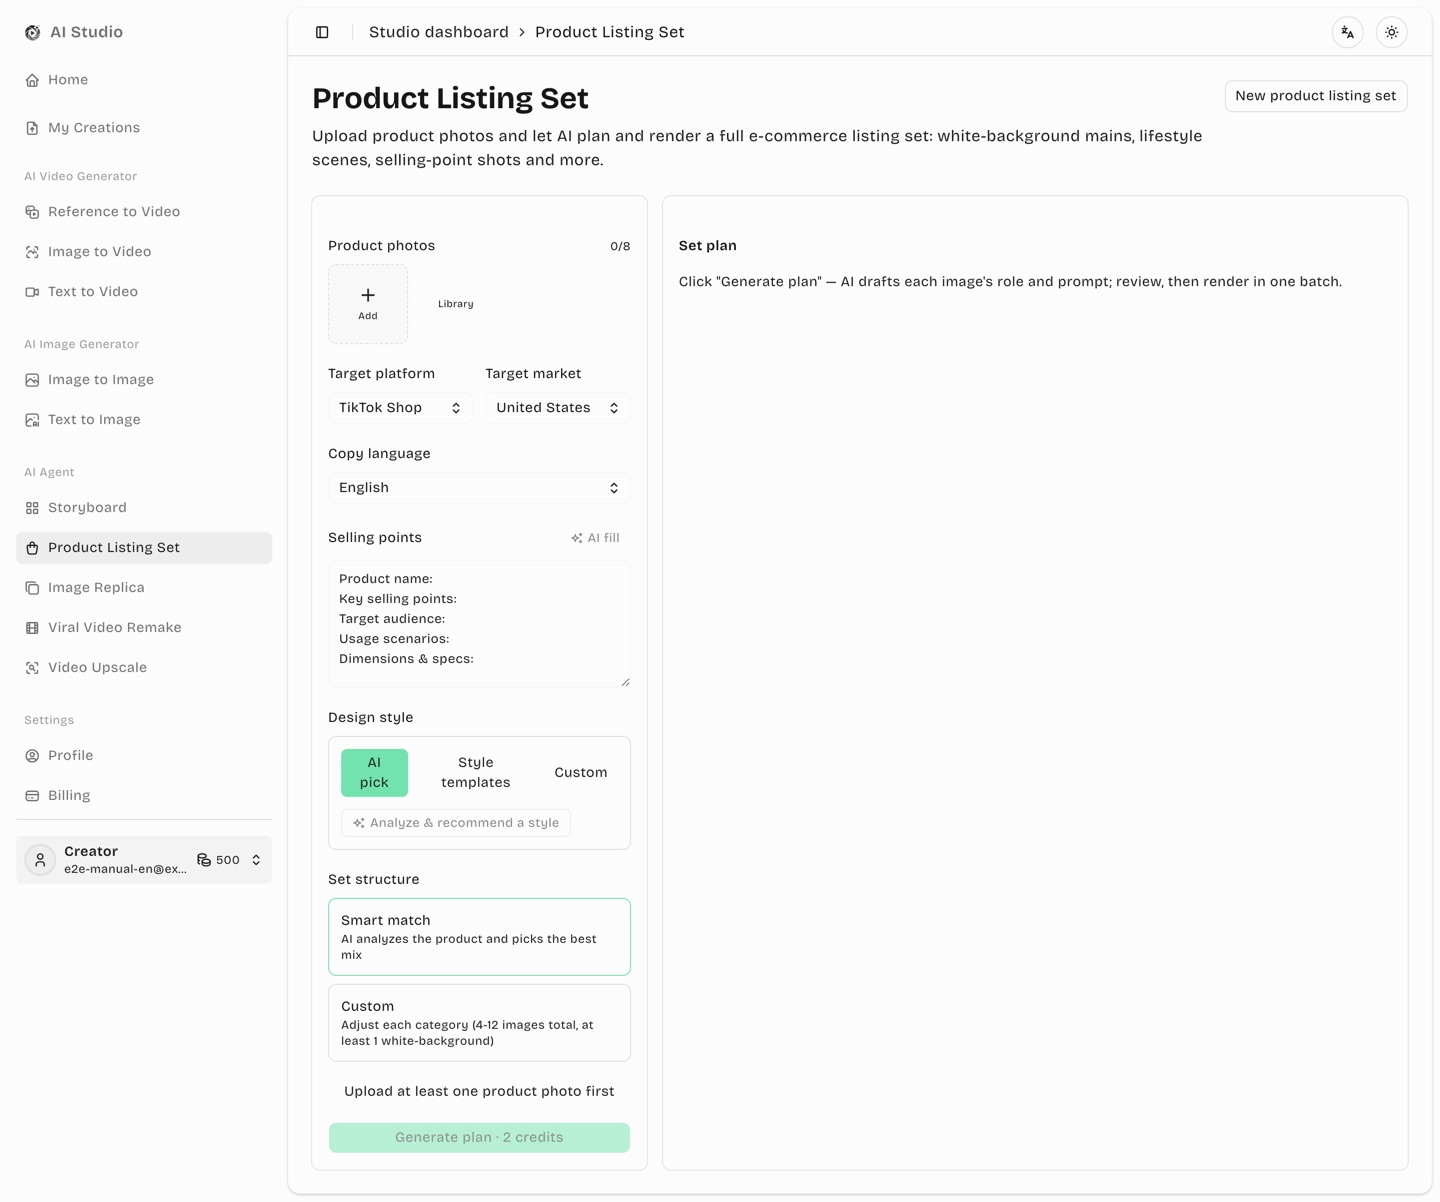Image resolution: width=1440 pixels, height=1202 pixels.
Task: Go to Text to Video
Action: point(144,292)
